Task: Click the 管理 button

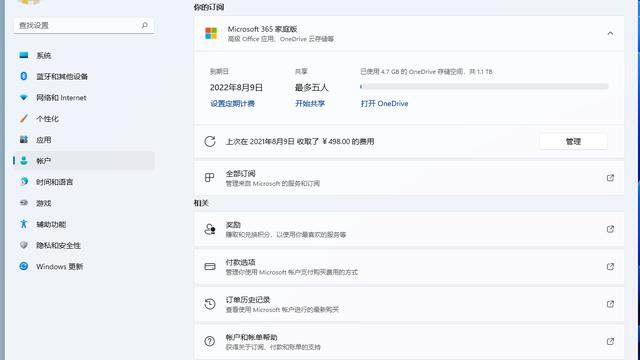Action: [x=573, y=142]
